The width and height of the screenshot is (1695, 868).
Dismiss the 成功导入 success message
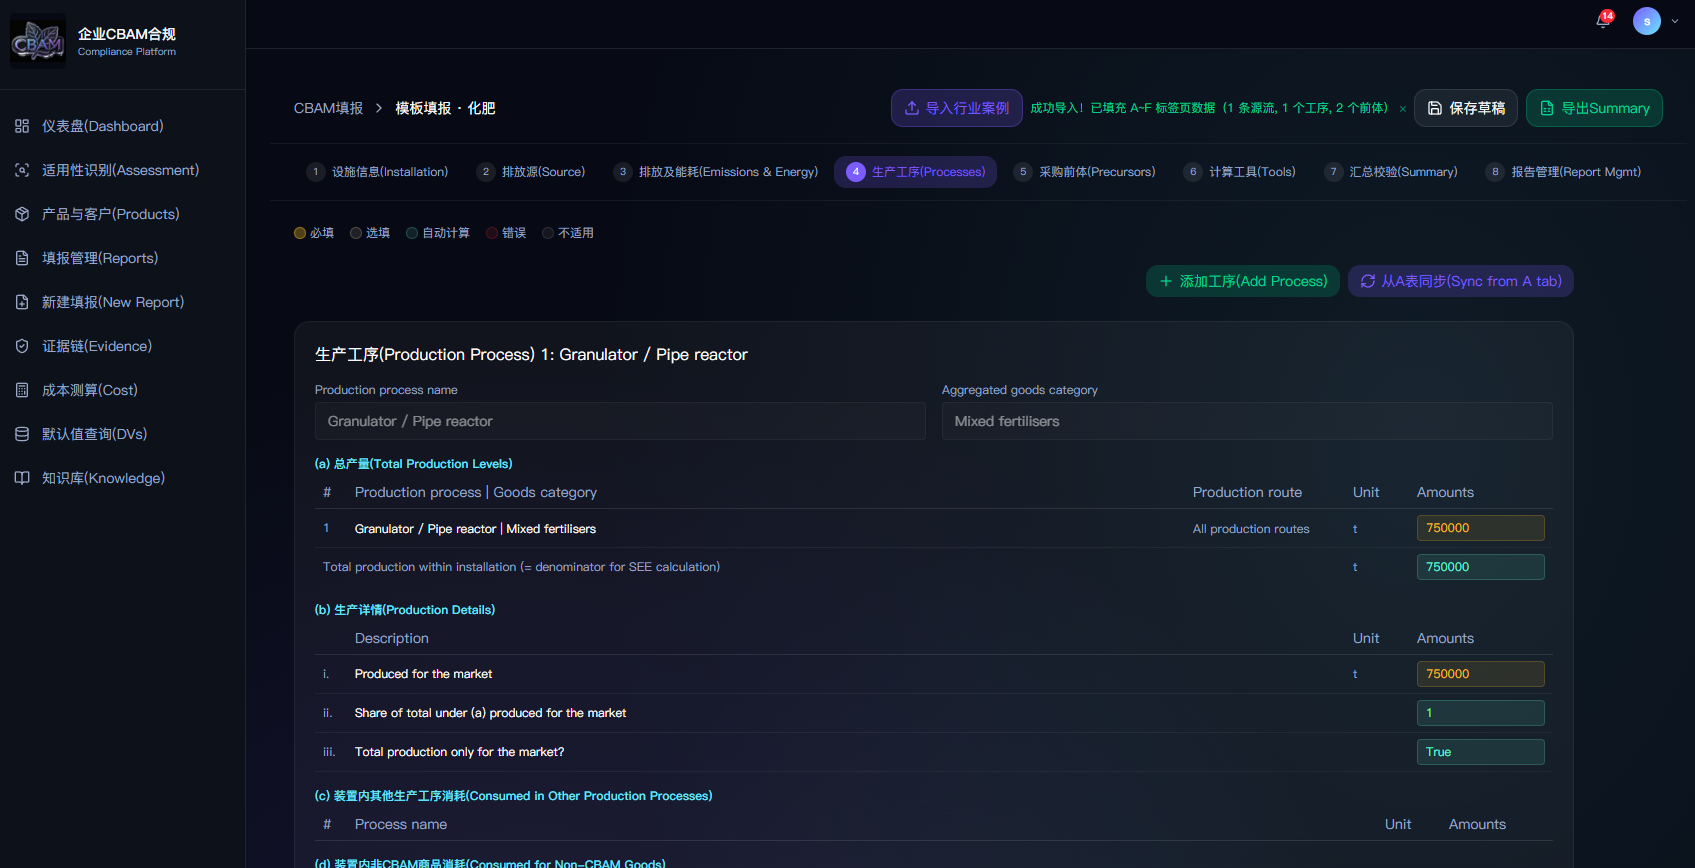(x=1402, y=109)
